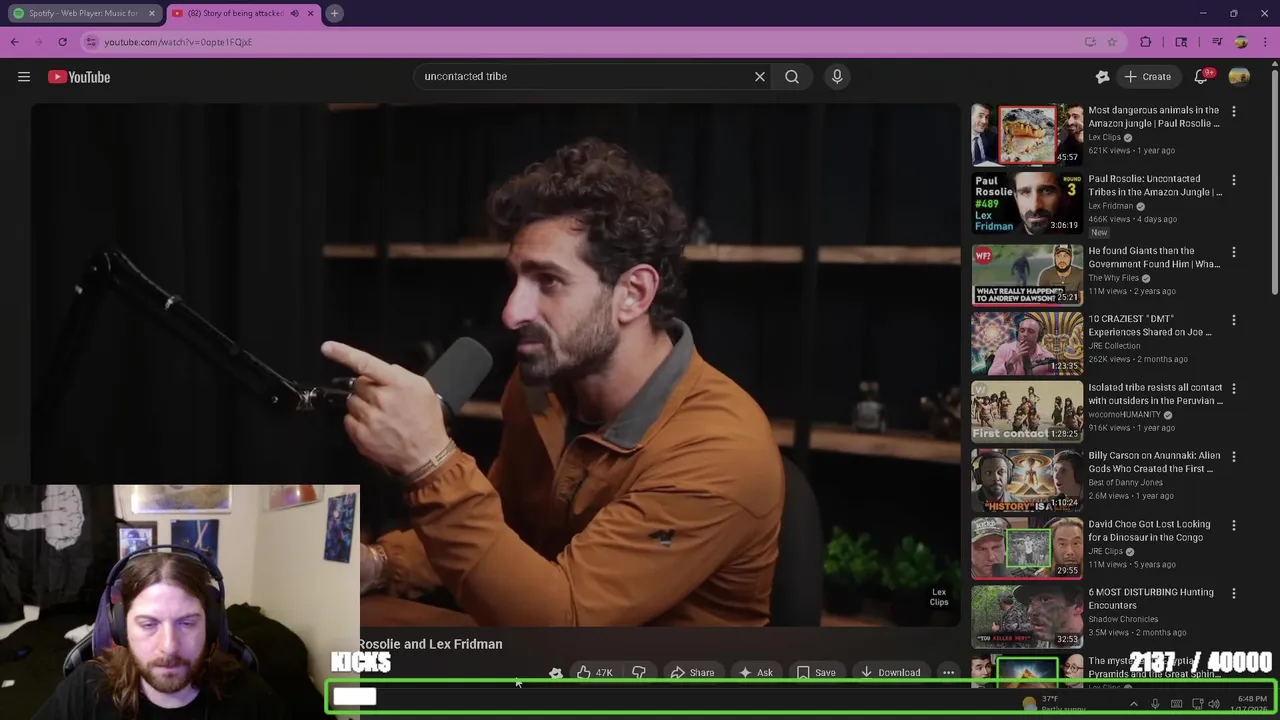The height and width of the screenshot is (720, 1280).
Task: Open options for 'Paul Rosolie: Uncontacted Tribes' video
Action: (1233, 181)
